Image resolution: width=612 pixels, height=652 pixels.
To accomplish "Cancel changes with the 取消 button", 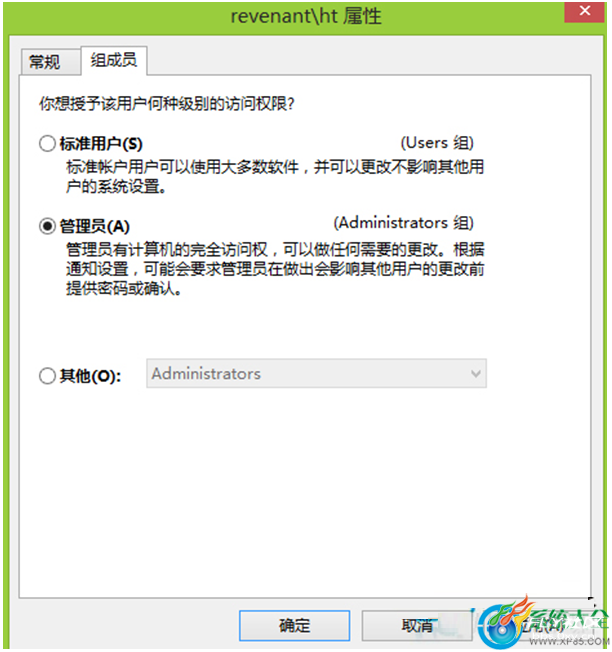I will 417,625.
